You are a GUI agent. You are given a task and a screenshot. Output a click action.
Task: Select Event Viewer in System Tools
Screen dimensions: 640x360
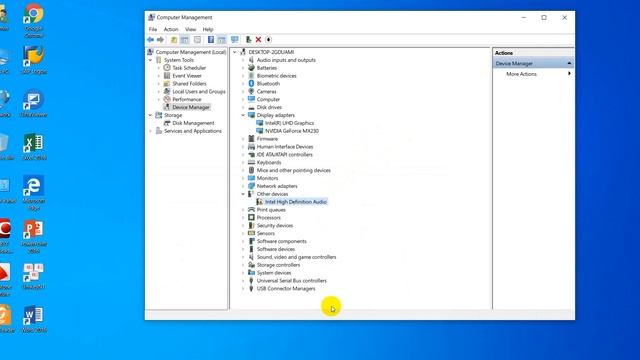[x=187, y=76]
